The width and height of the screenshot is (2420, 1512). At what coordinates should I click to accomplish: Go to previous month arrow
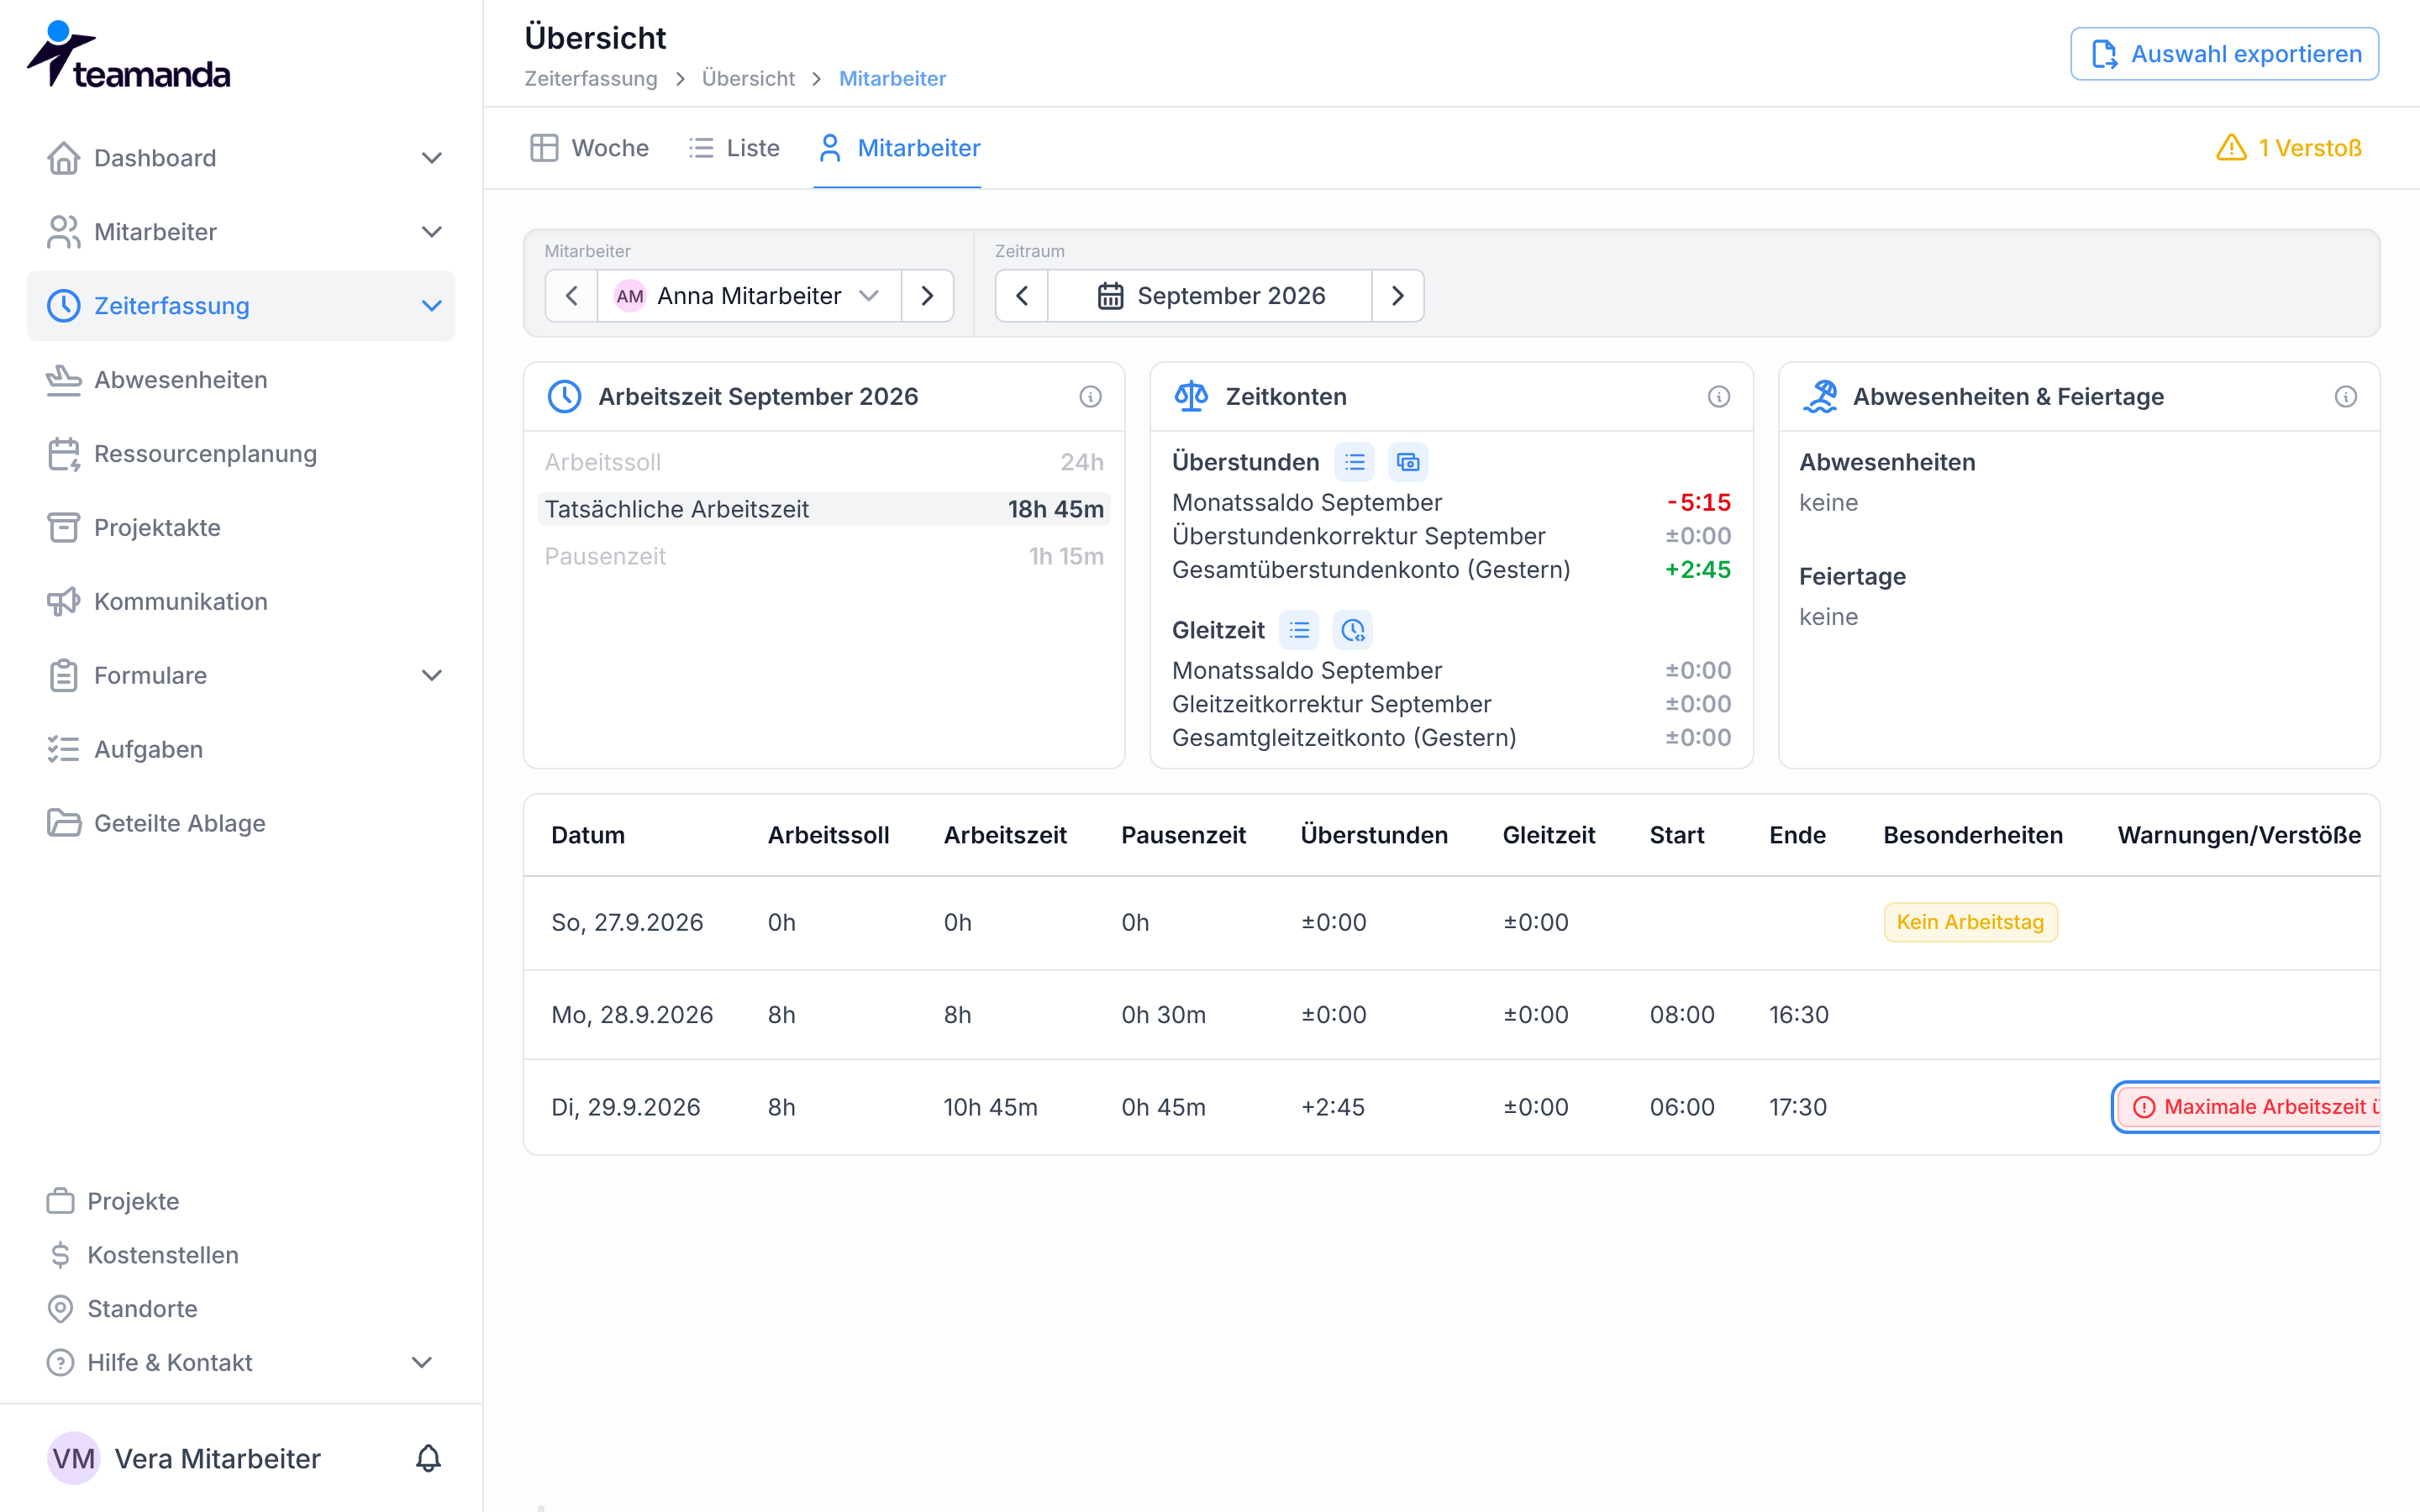point(1022,296)
